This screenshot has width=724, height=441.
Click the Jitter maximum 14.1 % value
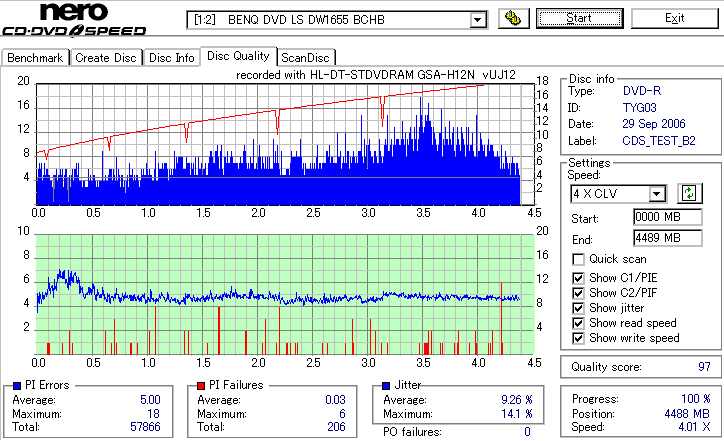[x=517, y=414]
